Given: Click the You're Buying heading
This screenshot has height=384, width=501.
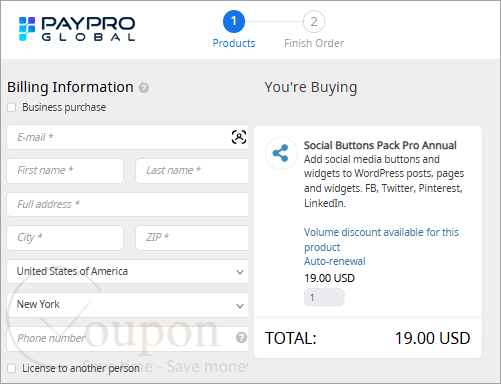Looking at the screenshot, I should tap(311, 87).
